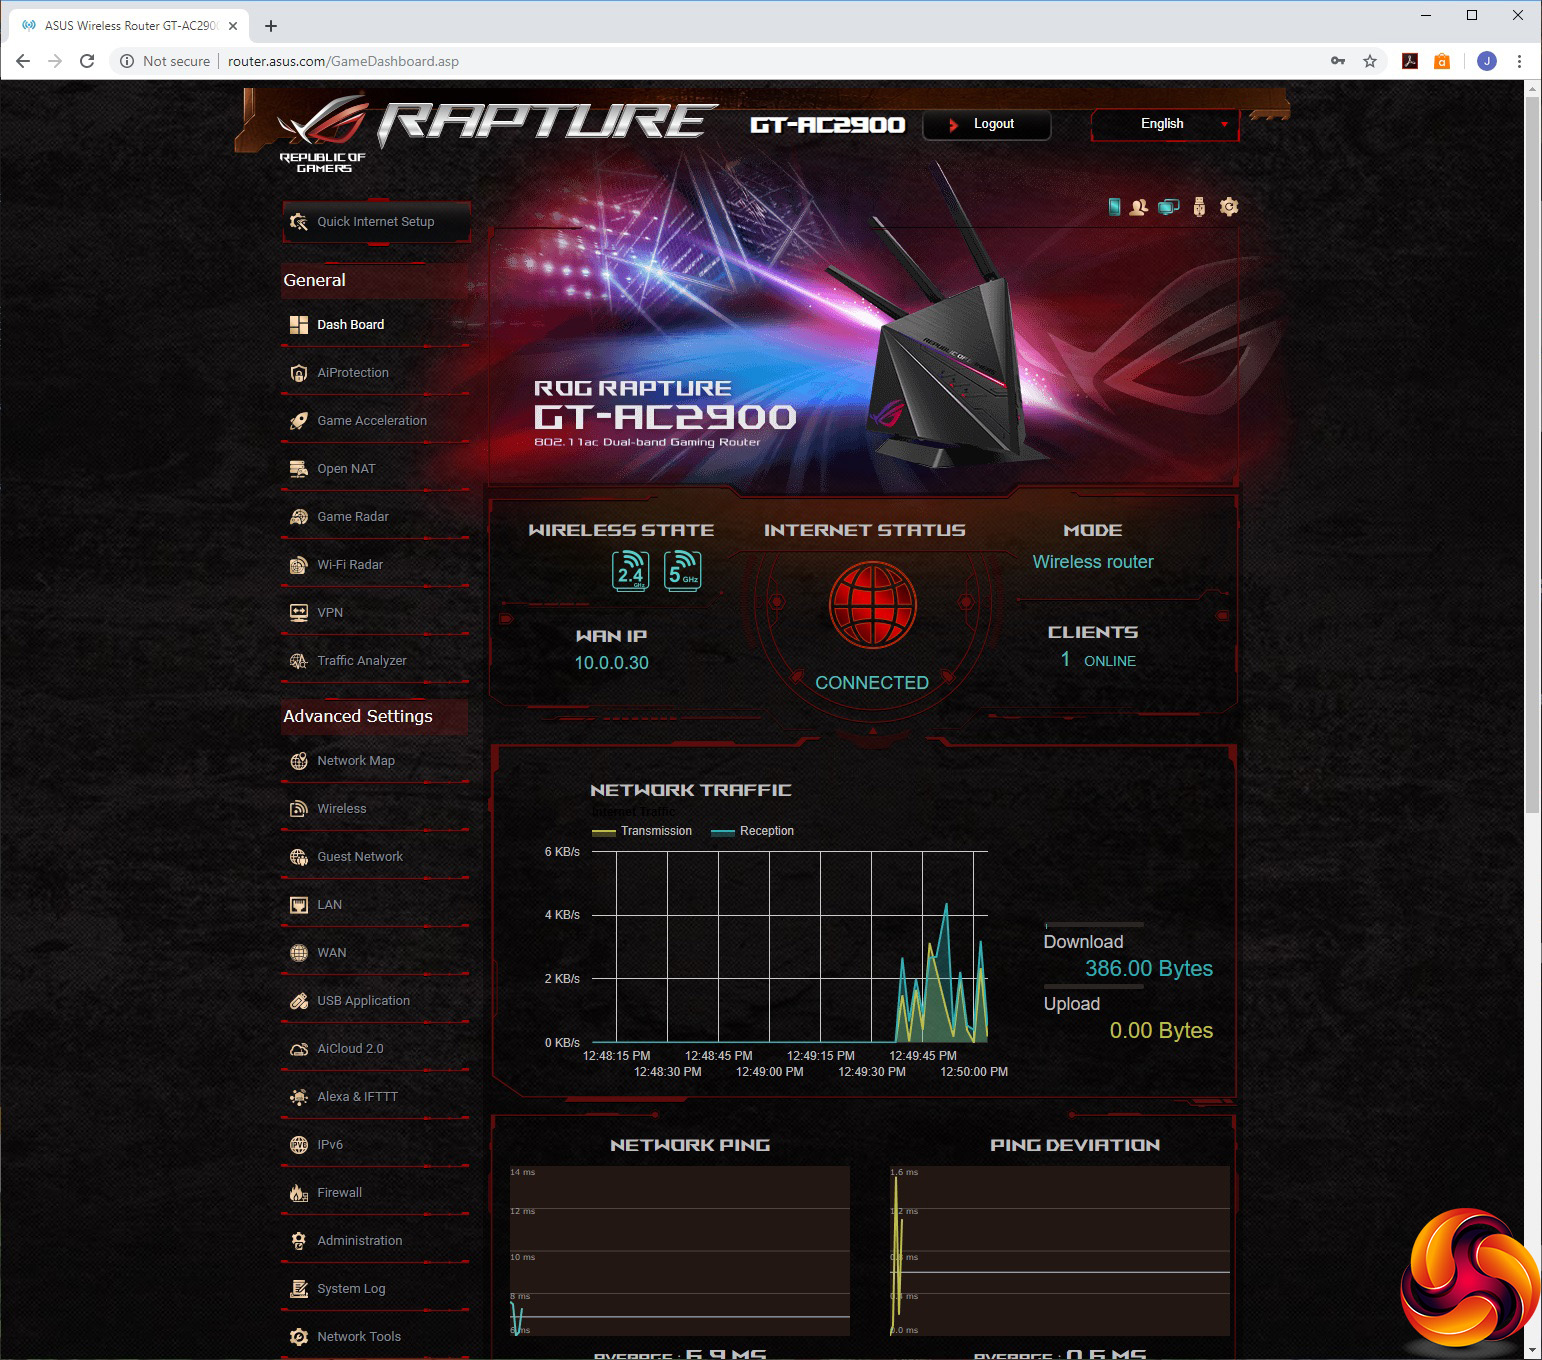The image size is (1542, 1360).
Task: Open the System Log page
Action: click(375, 1289)
